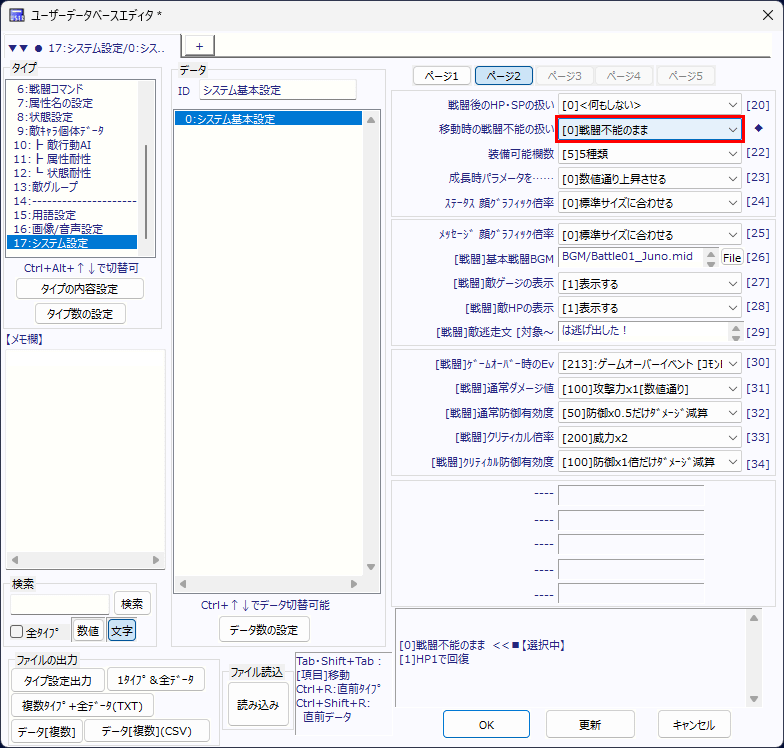Click the search text input field

pos(60,604)
